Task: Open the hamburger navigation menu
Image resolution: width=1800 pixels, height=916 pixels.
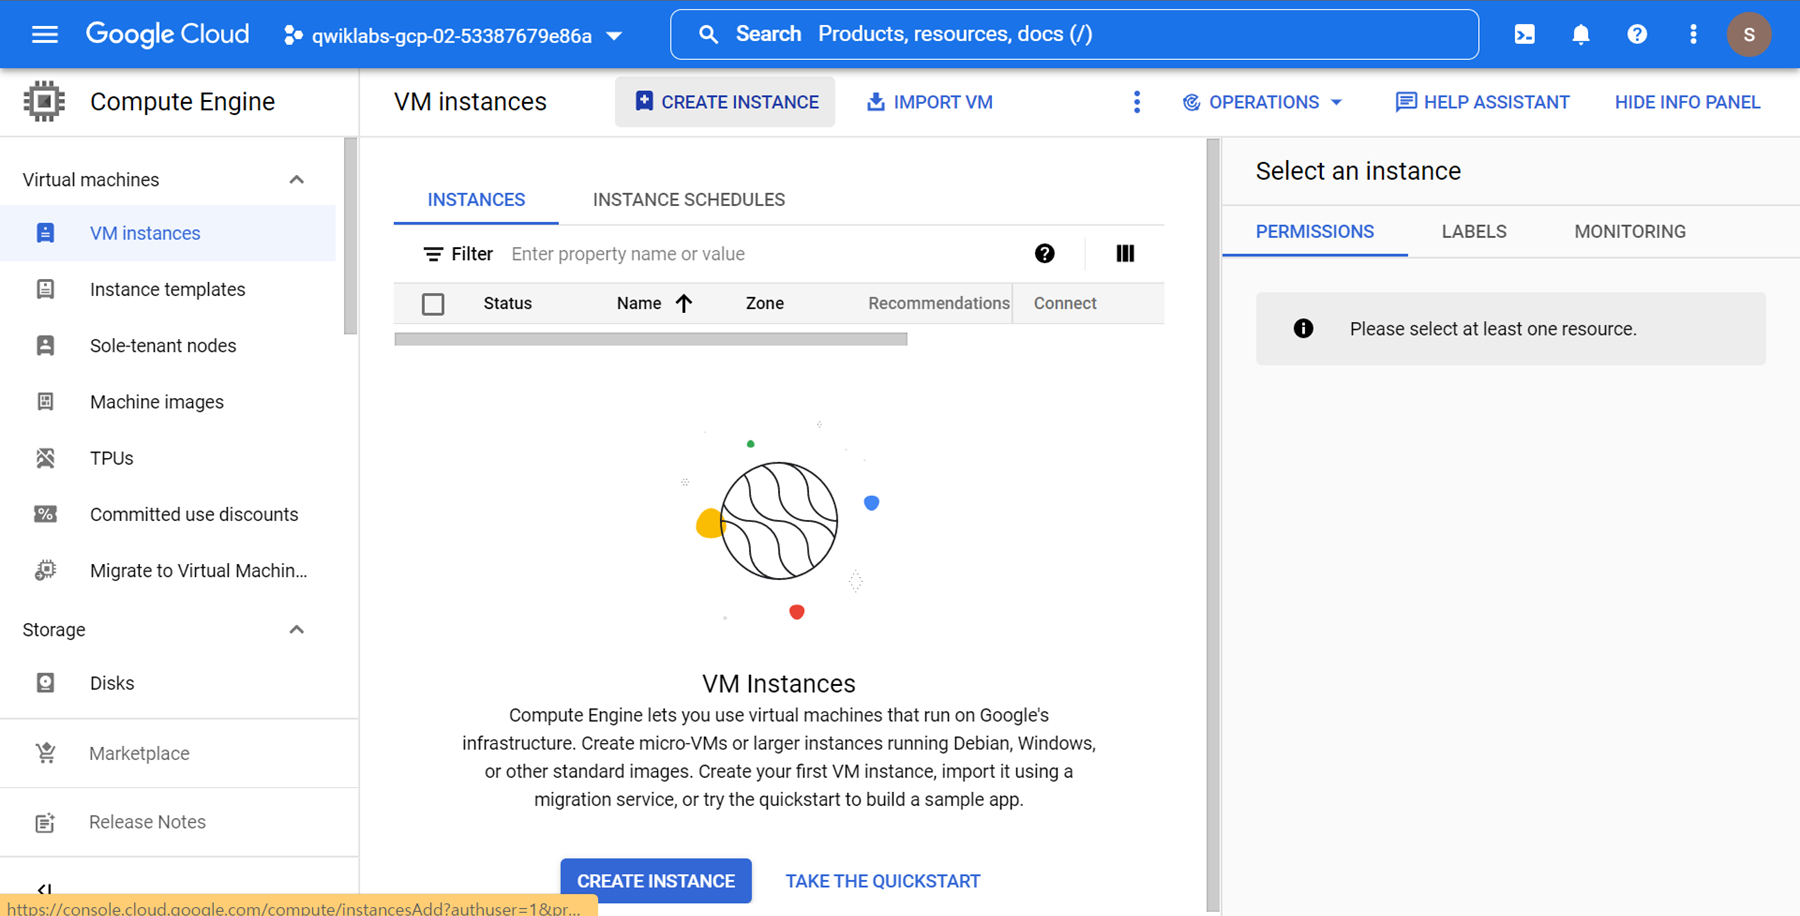Action: [x=45, y=35]
